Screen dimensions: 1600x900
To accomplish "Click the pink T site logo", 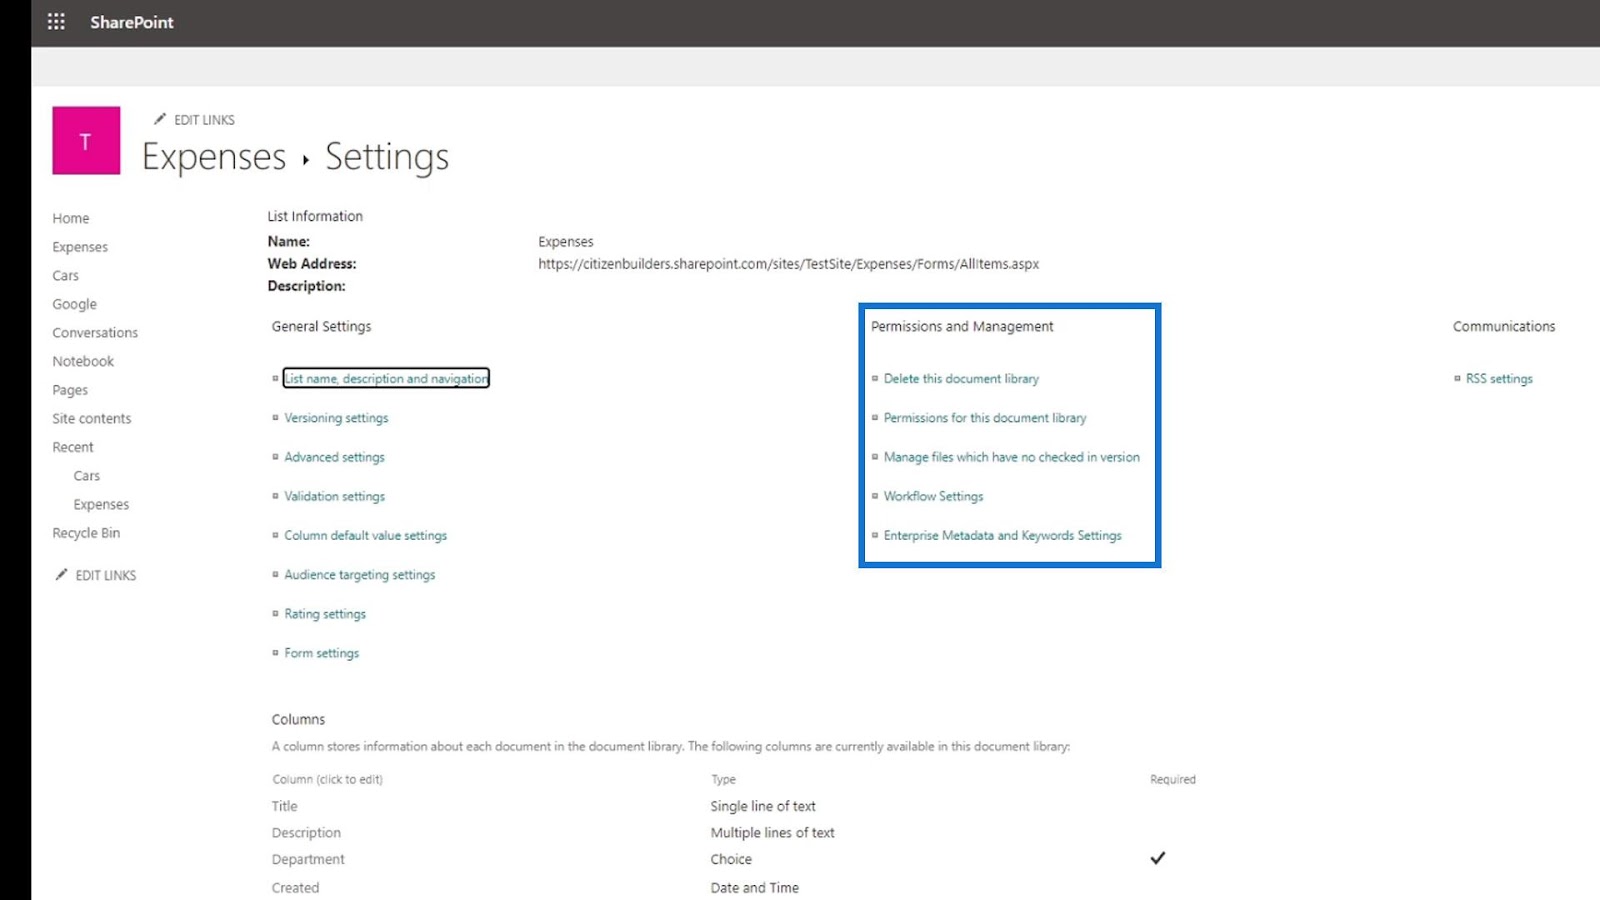I will pos(86,141).
